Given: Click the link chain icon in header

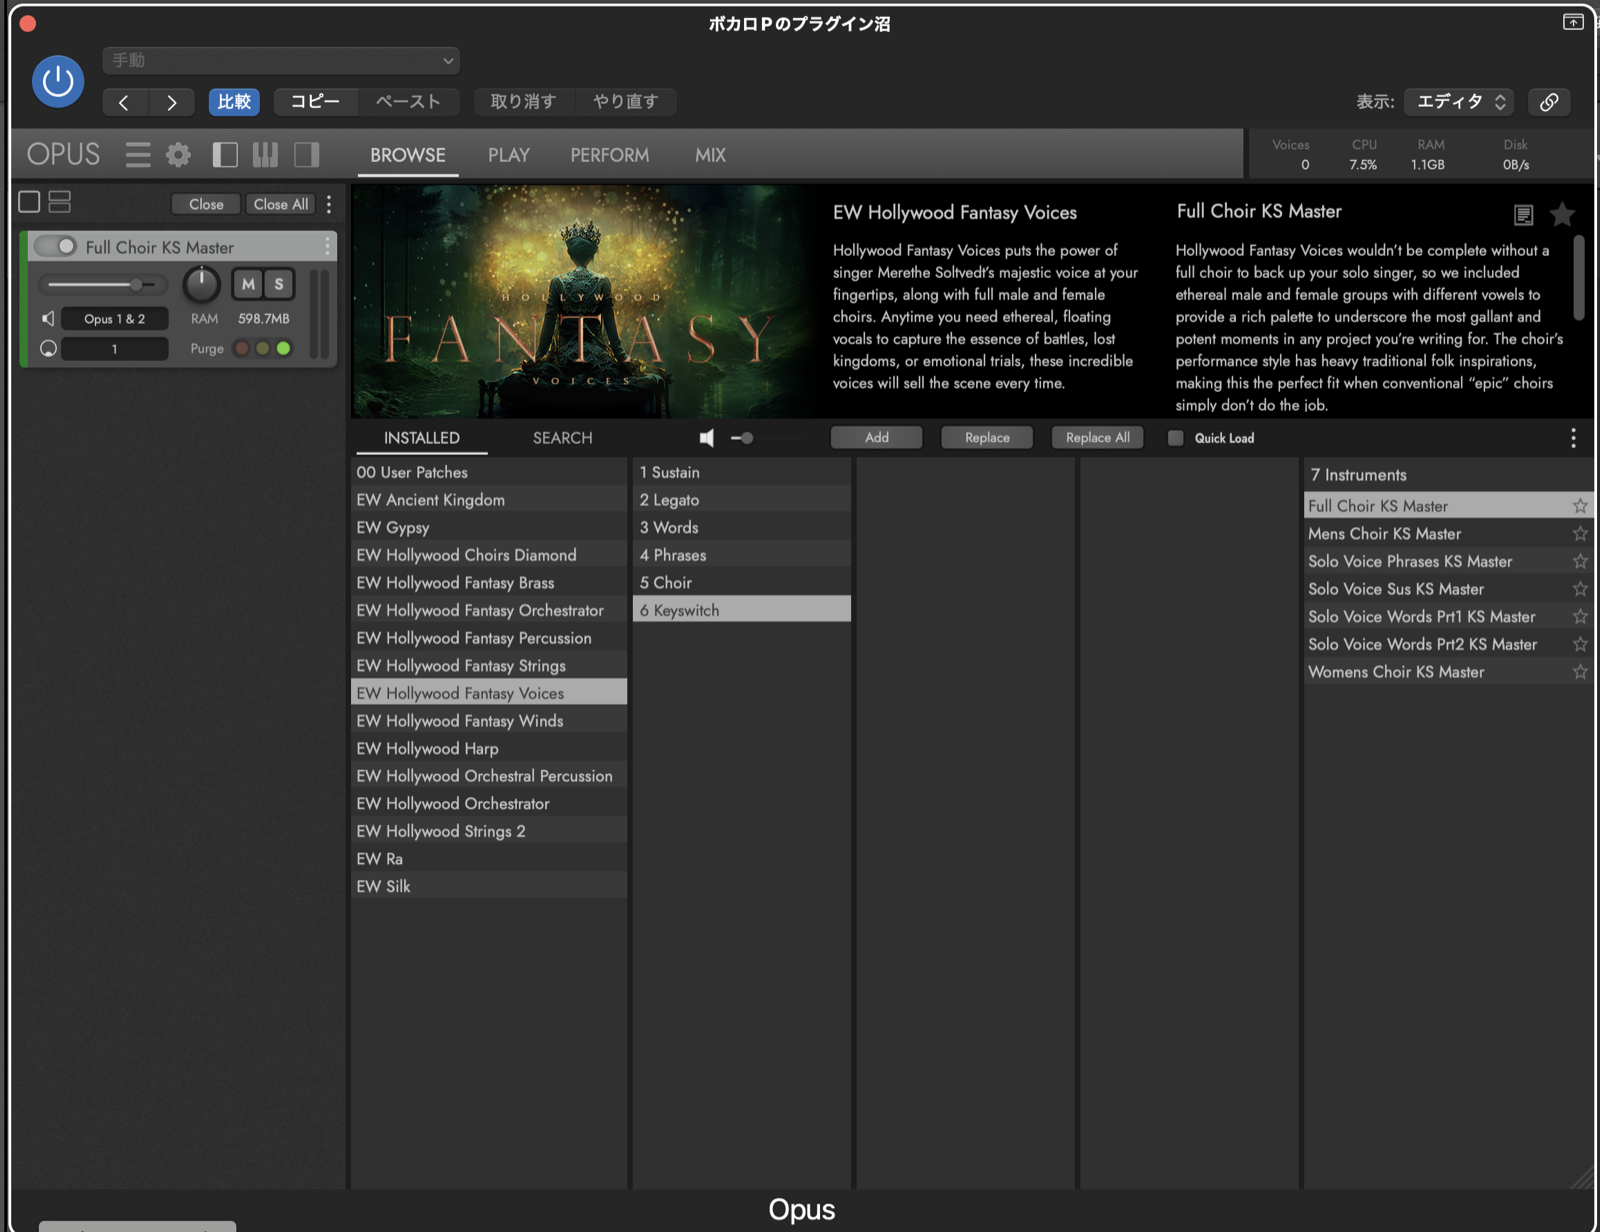Looking at the screenshot, I should 1549,102.
